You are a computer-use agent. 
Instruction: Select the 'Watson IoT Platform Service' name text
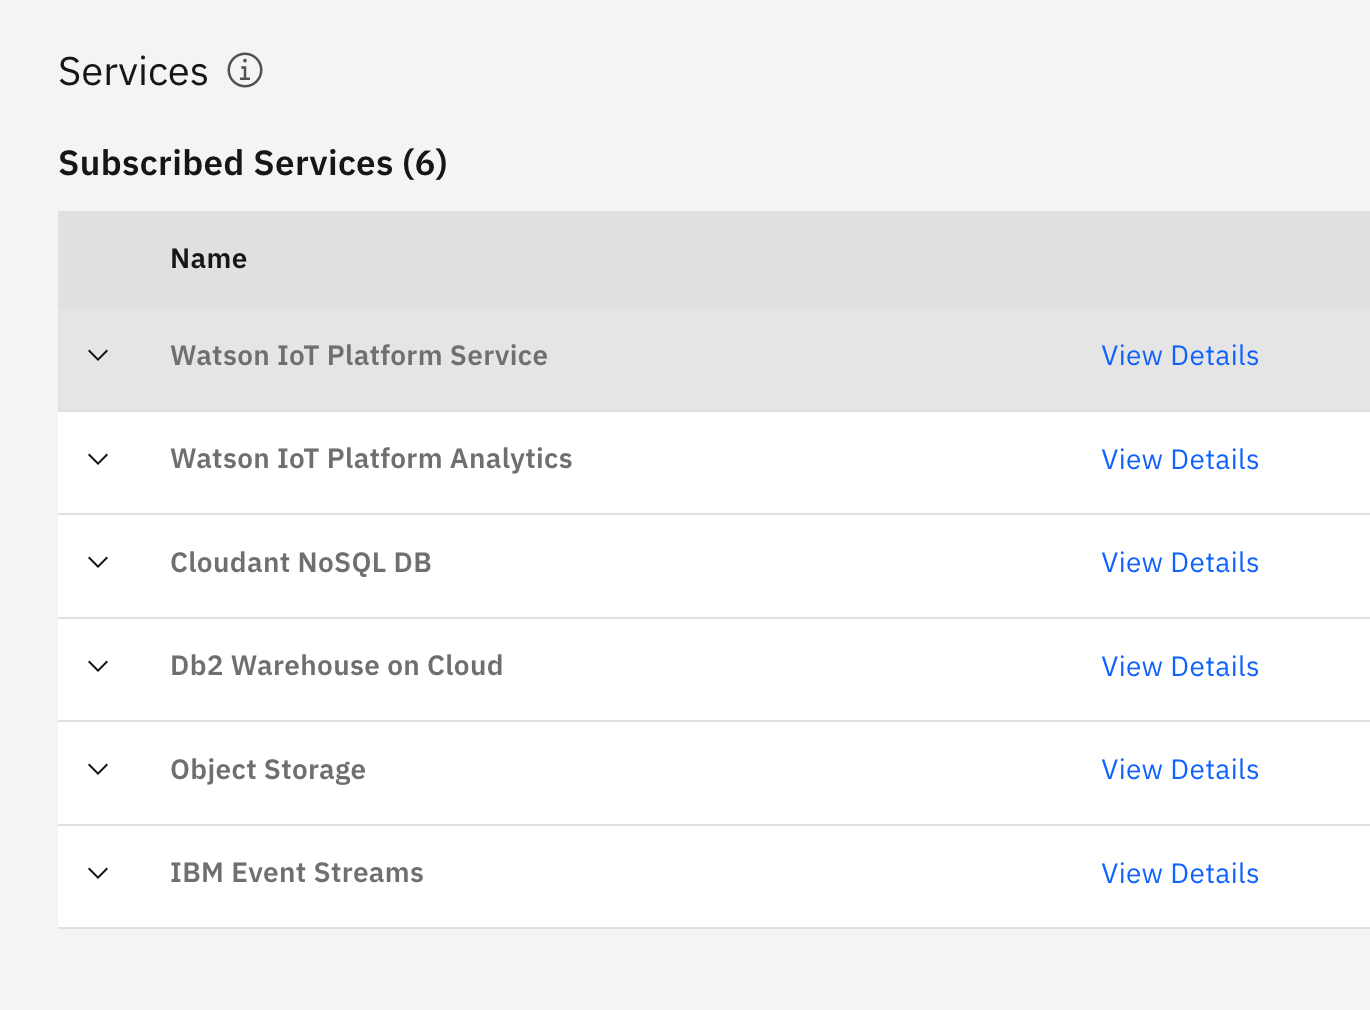[x=359, y=356]
